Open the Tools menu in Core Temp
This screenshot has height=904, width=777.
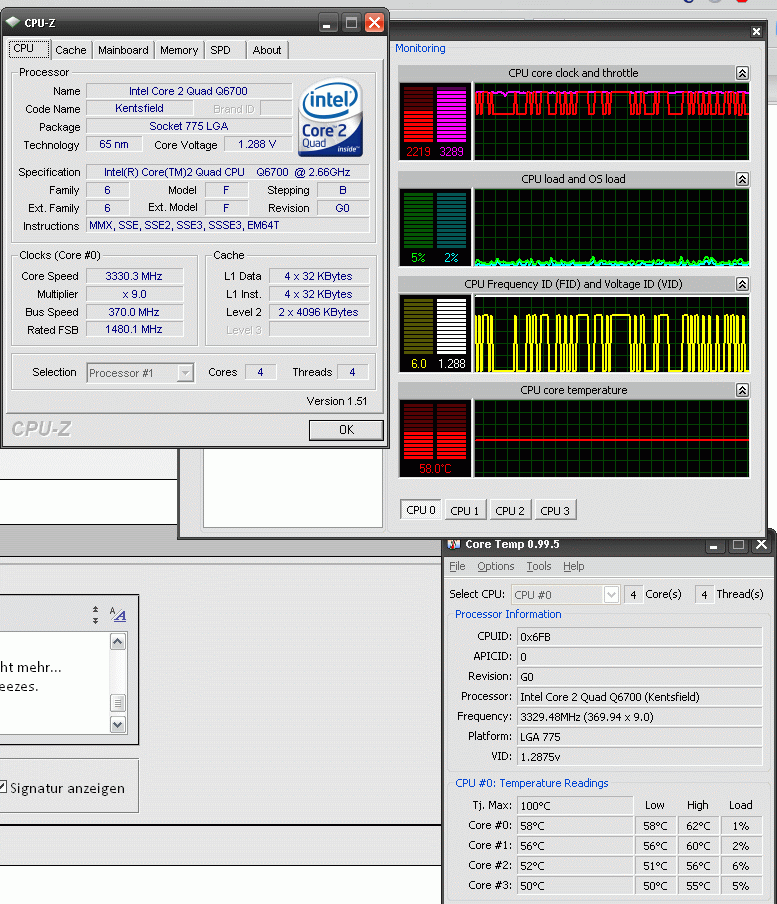tap(539, 566)
